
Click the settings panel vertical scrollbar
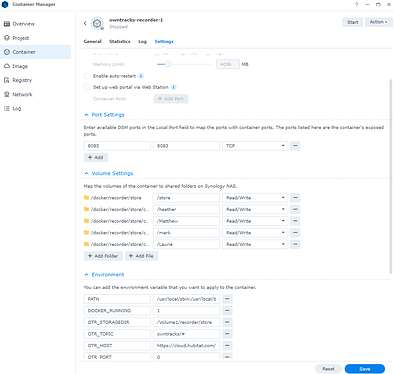tap(391, 177)
